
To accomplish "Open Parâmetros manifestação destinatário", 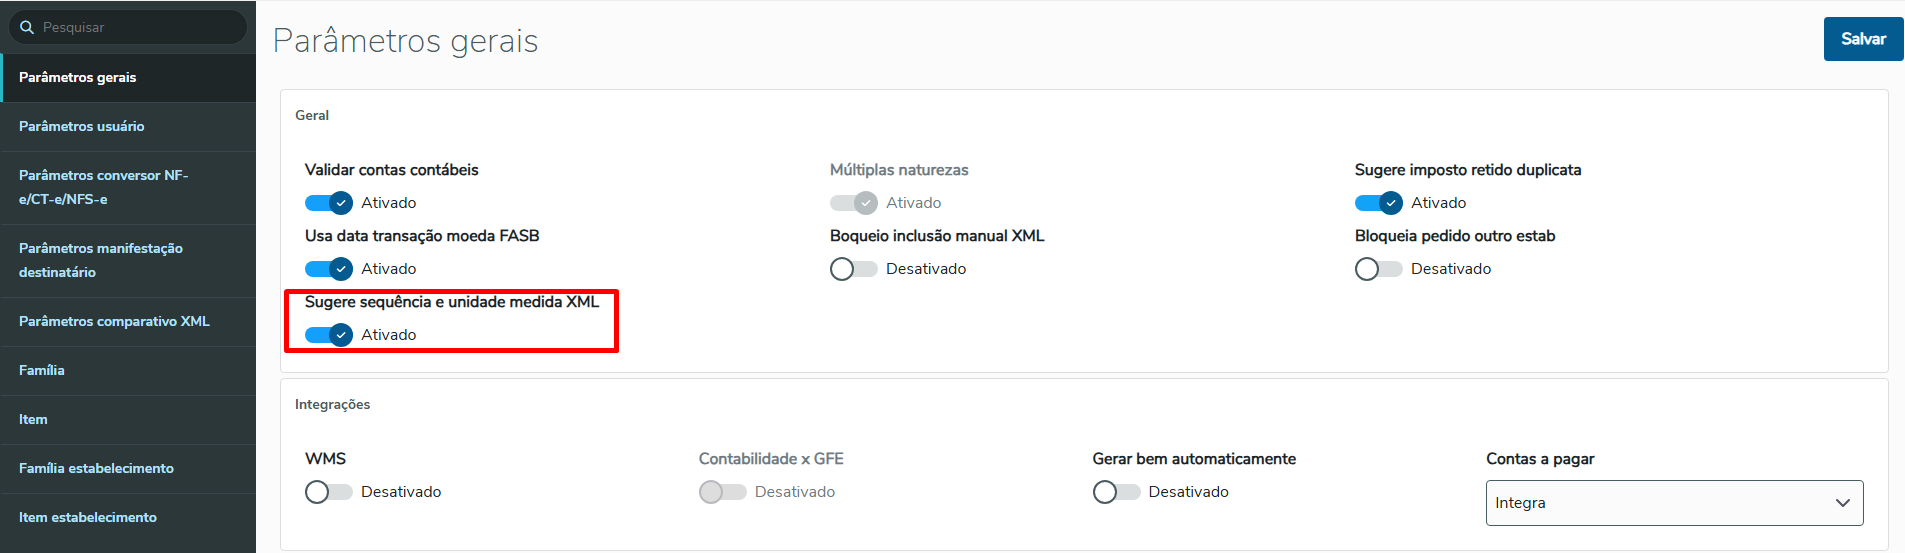I will click(101, 260).
